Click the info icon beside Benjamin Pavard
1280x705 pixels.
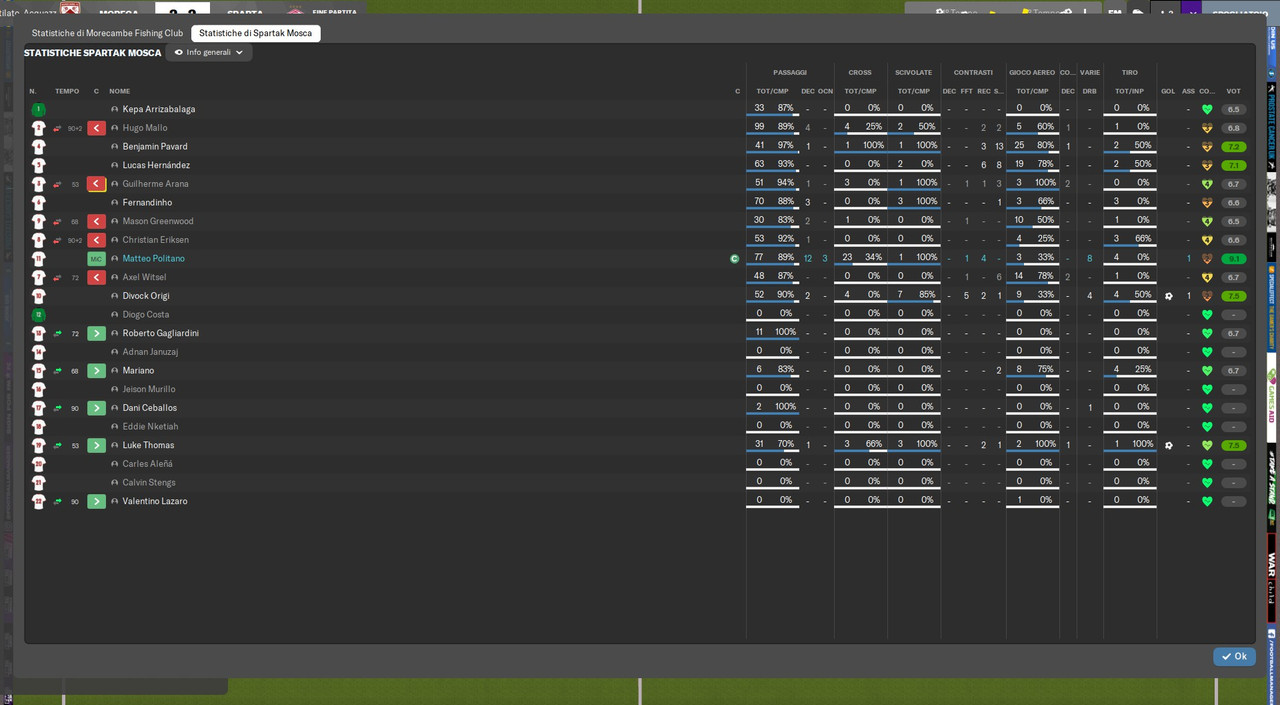[115, 147]
